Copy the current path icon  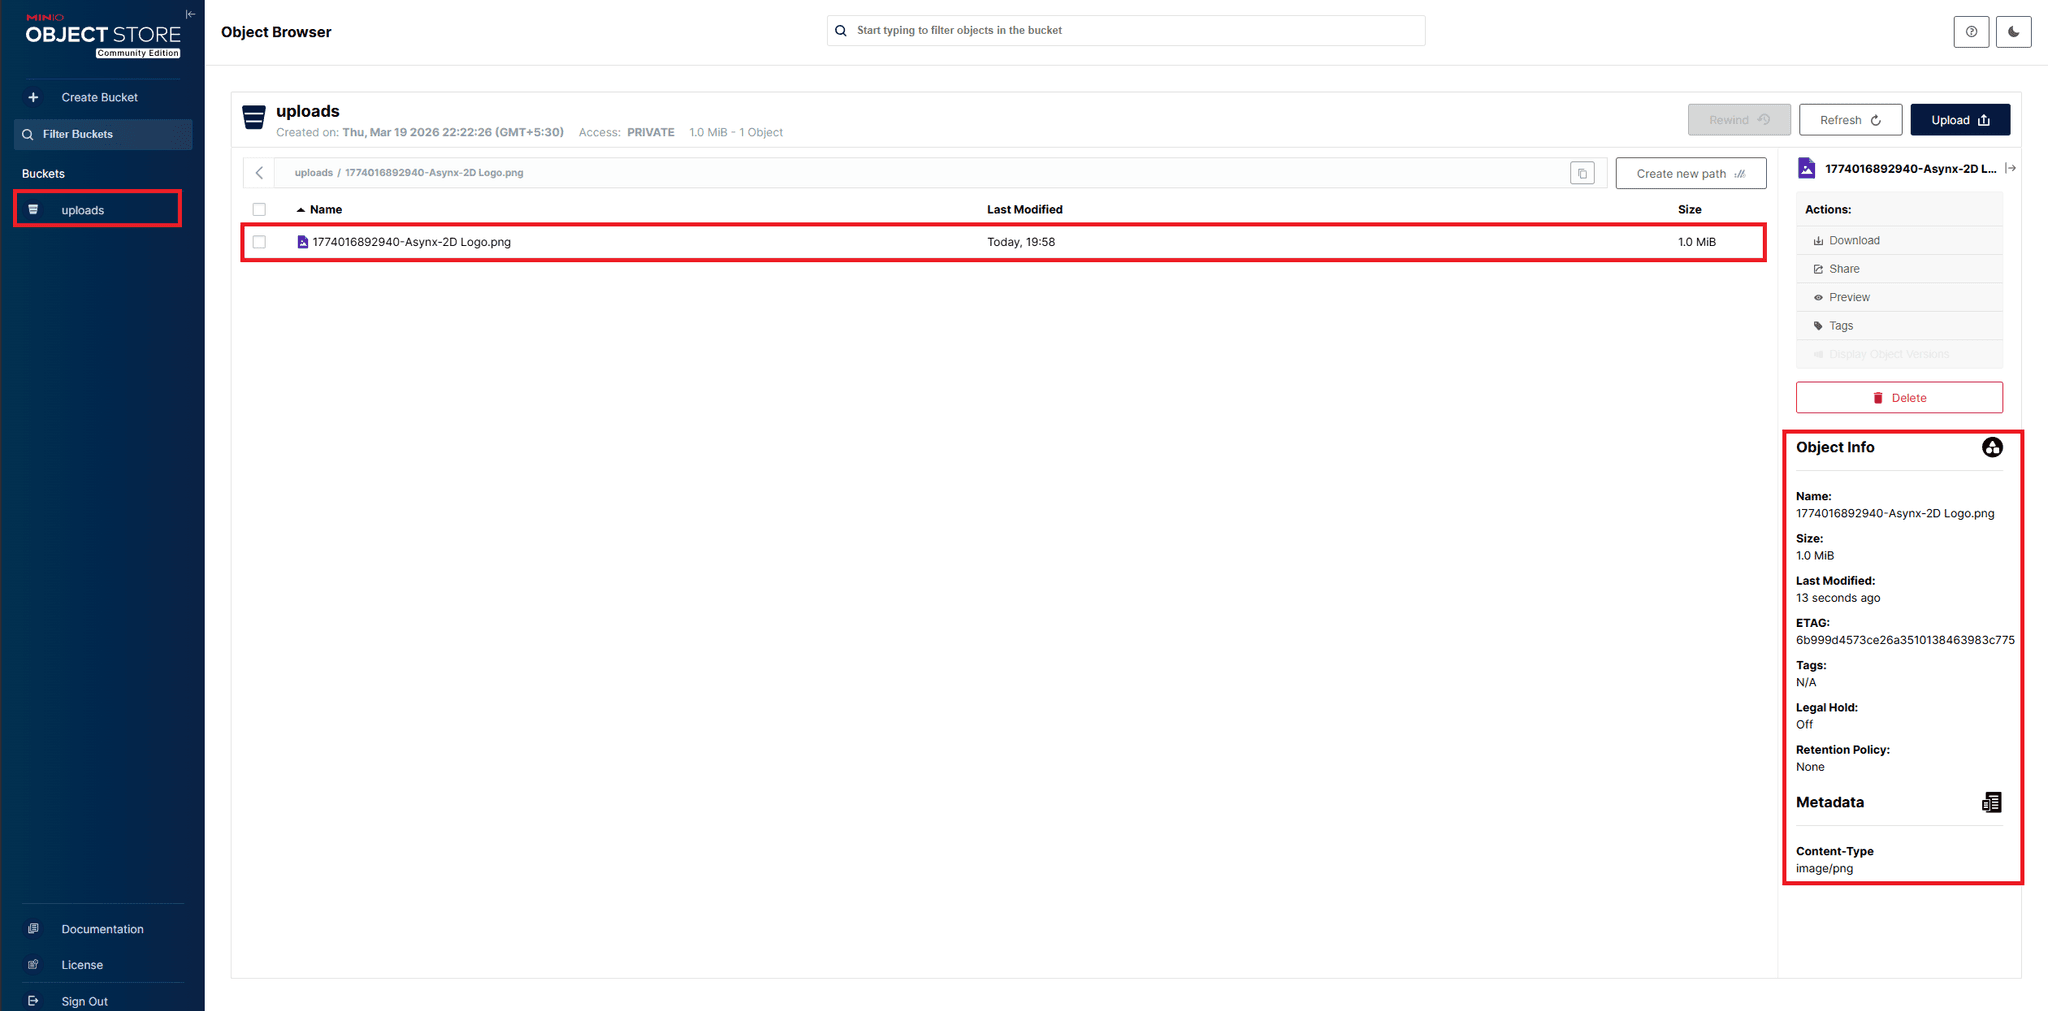point(1582,173)
